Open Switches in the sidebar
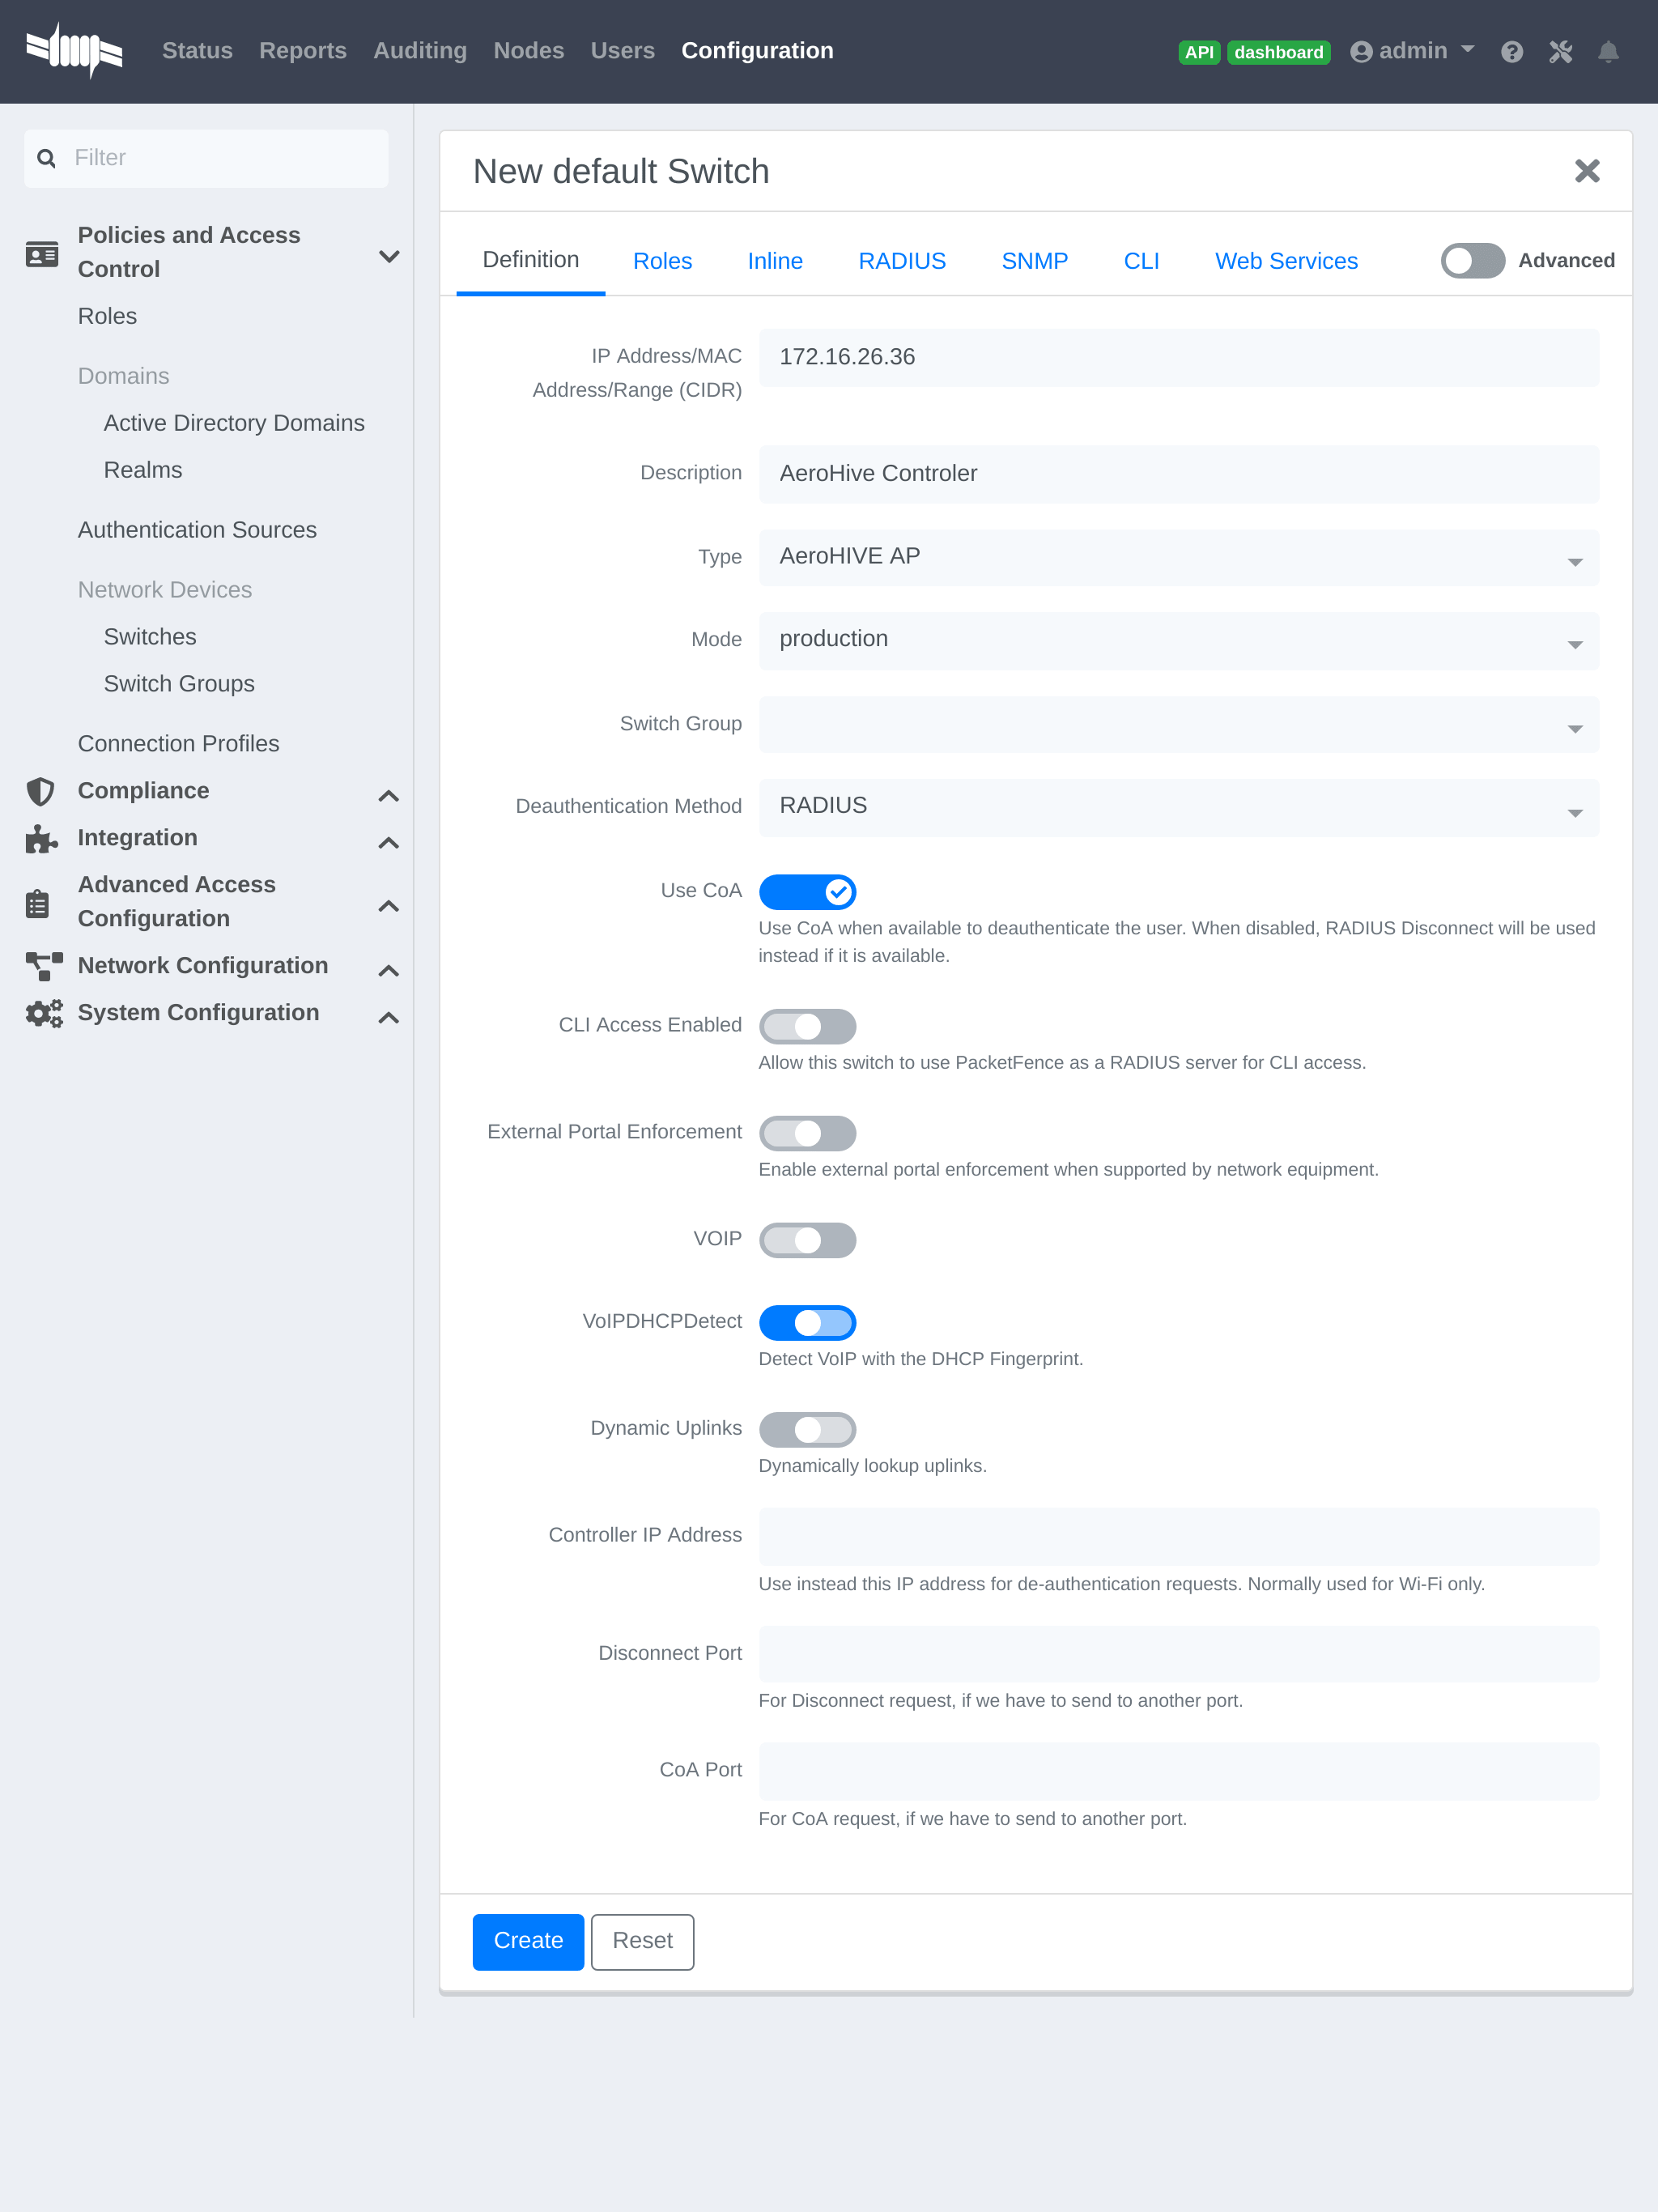Viewport: 1658px width, 2212px height. [x=150, y=638]
